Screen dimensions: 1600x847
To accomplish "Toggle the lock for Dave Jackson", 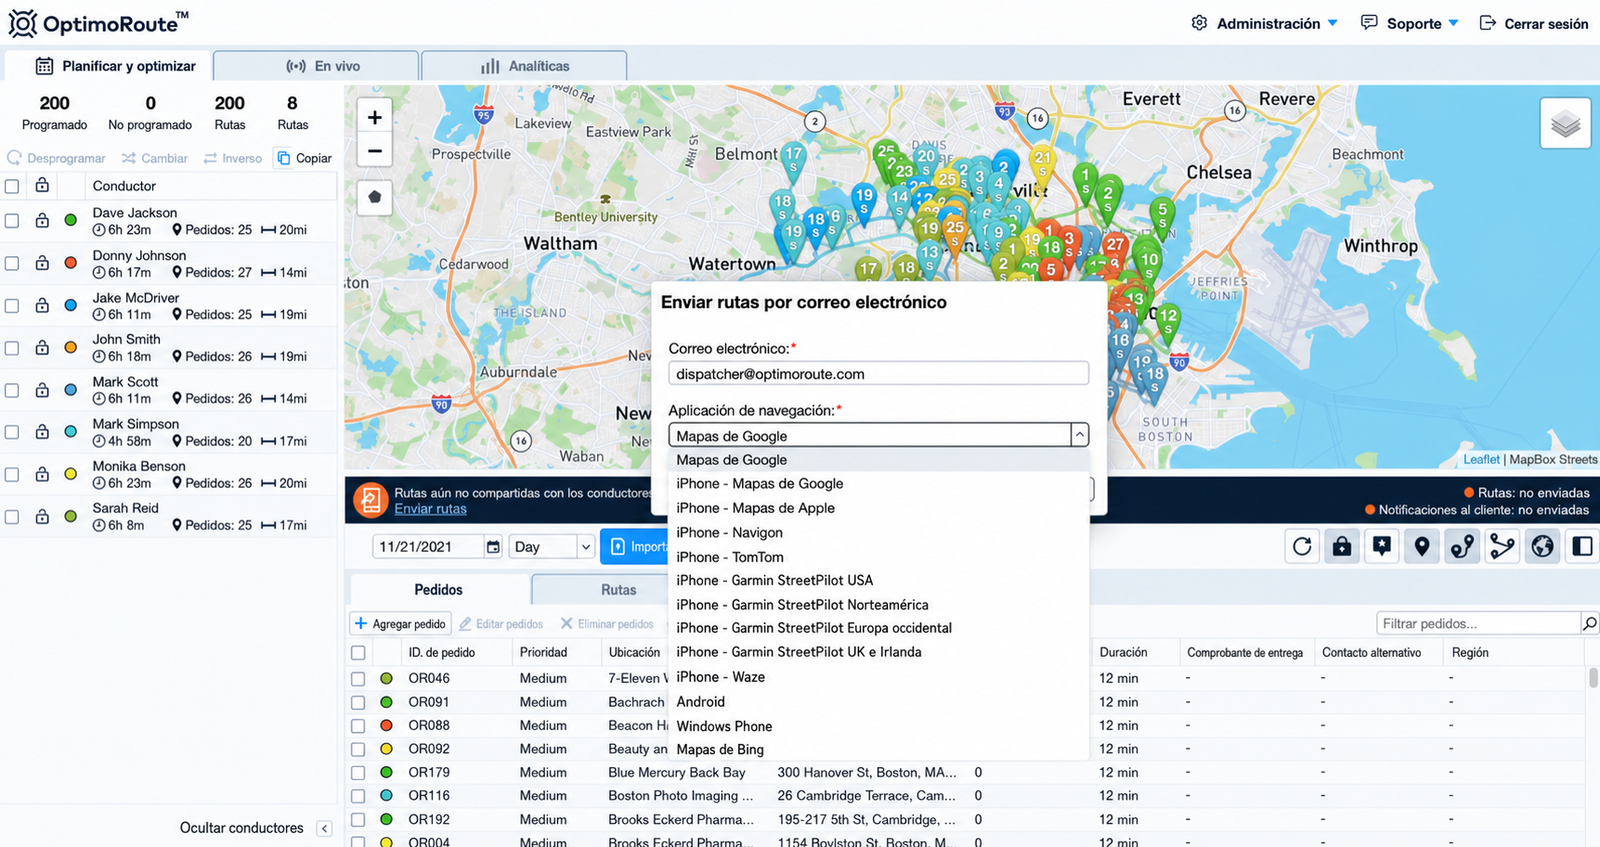I will click(42, 220).
